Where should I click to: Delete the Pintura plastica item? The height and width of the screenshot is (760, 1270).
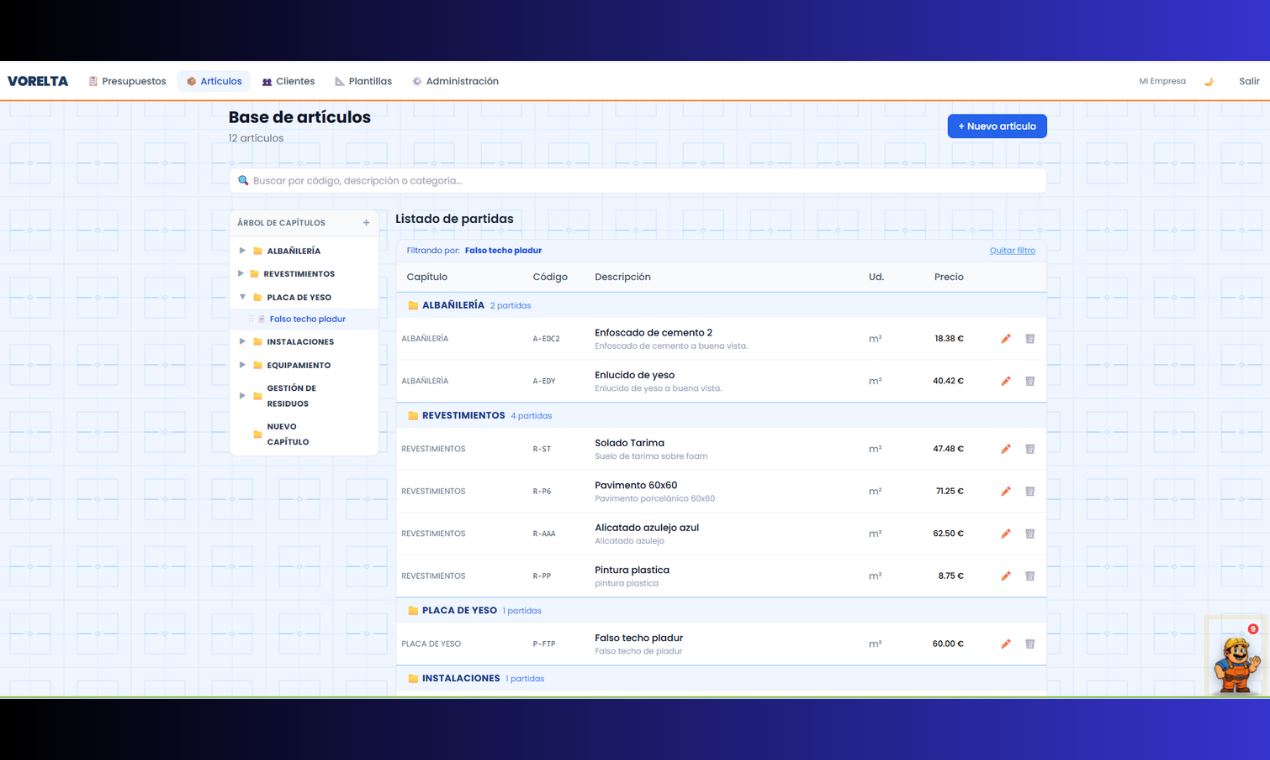[x=1030, y=576]
